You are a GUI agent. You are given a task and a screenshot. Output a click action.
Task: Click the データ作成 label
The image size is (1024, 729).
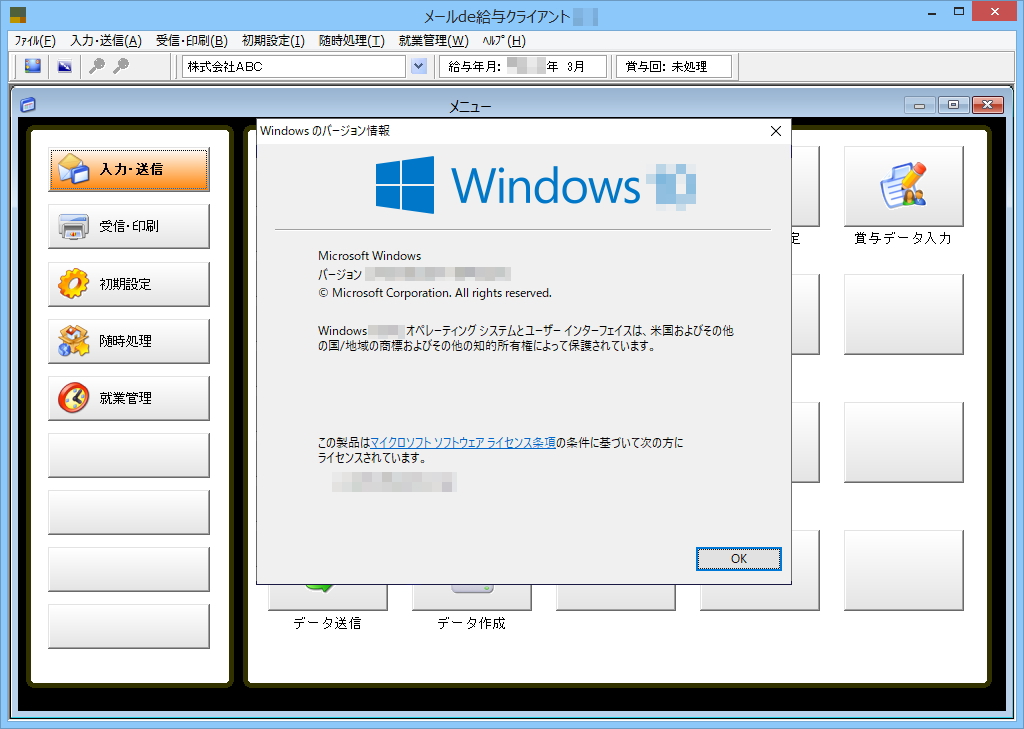tap(472, 623)
